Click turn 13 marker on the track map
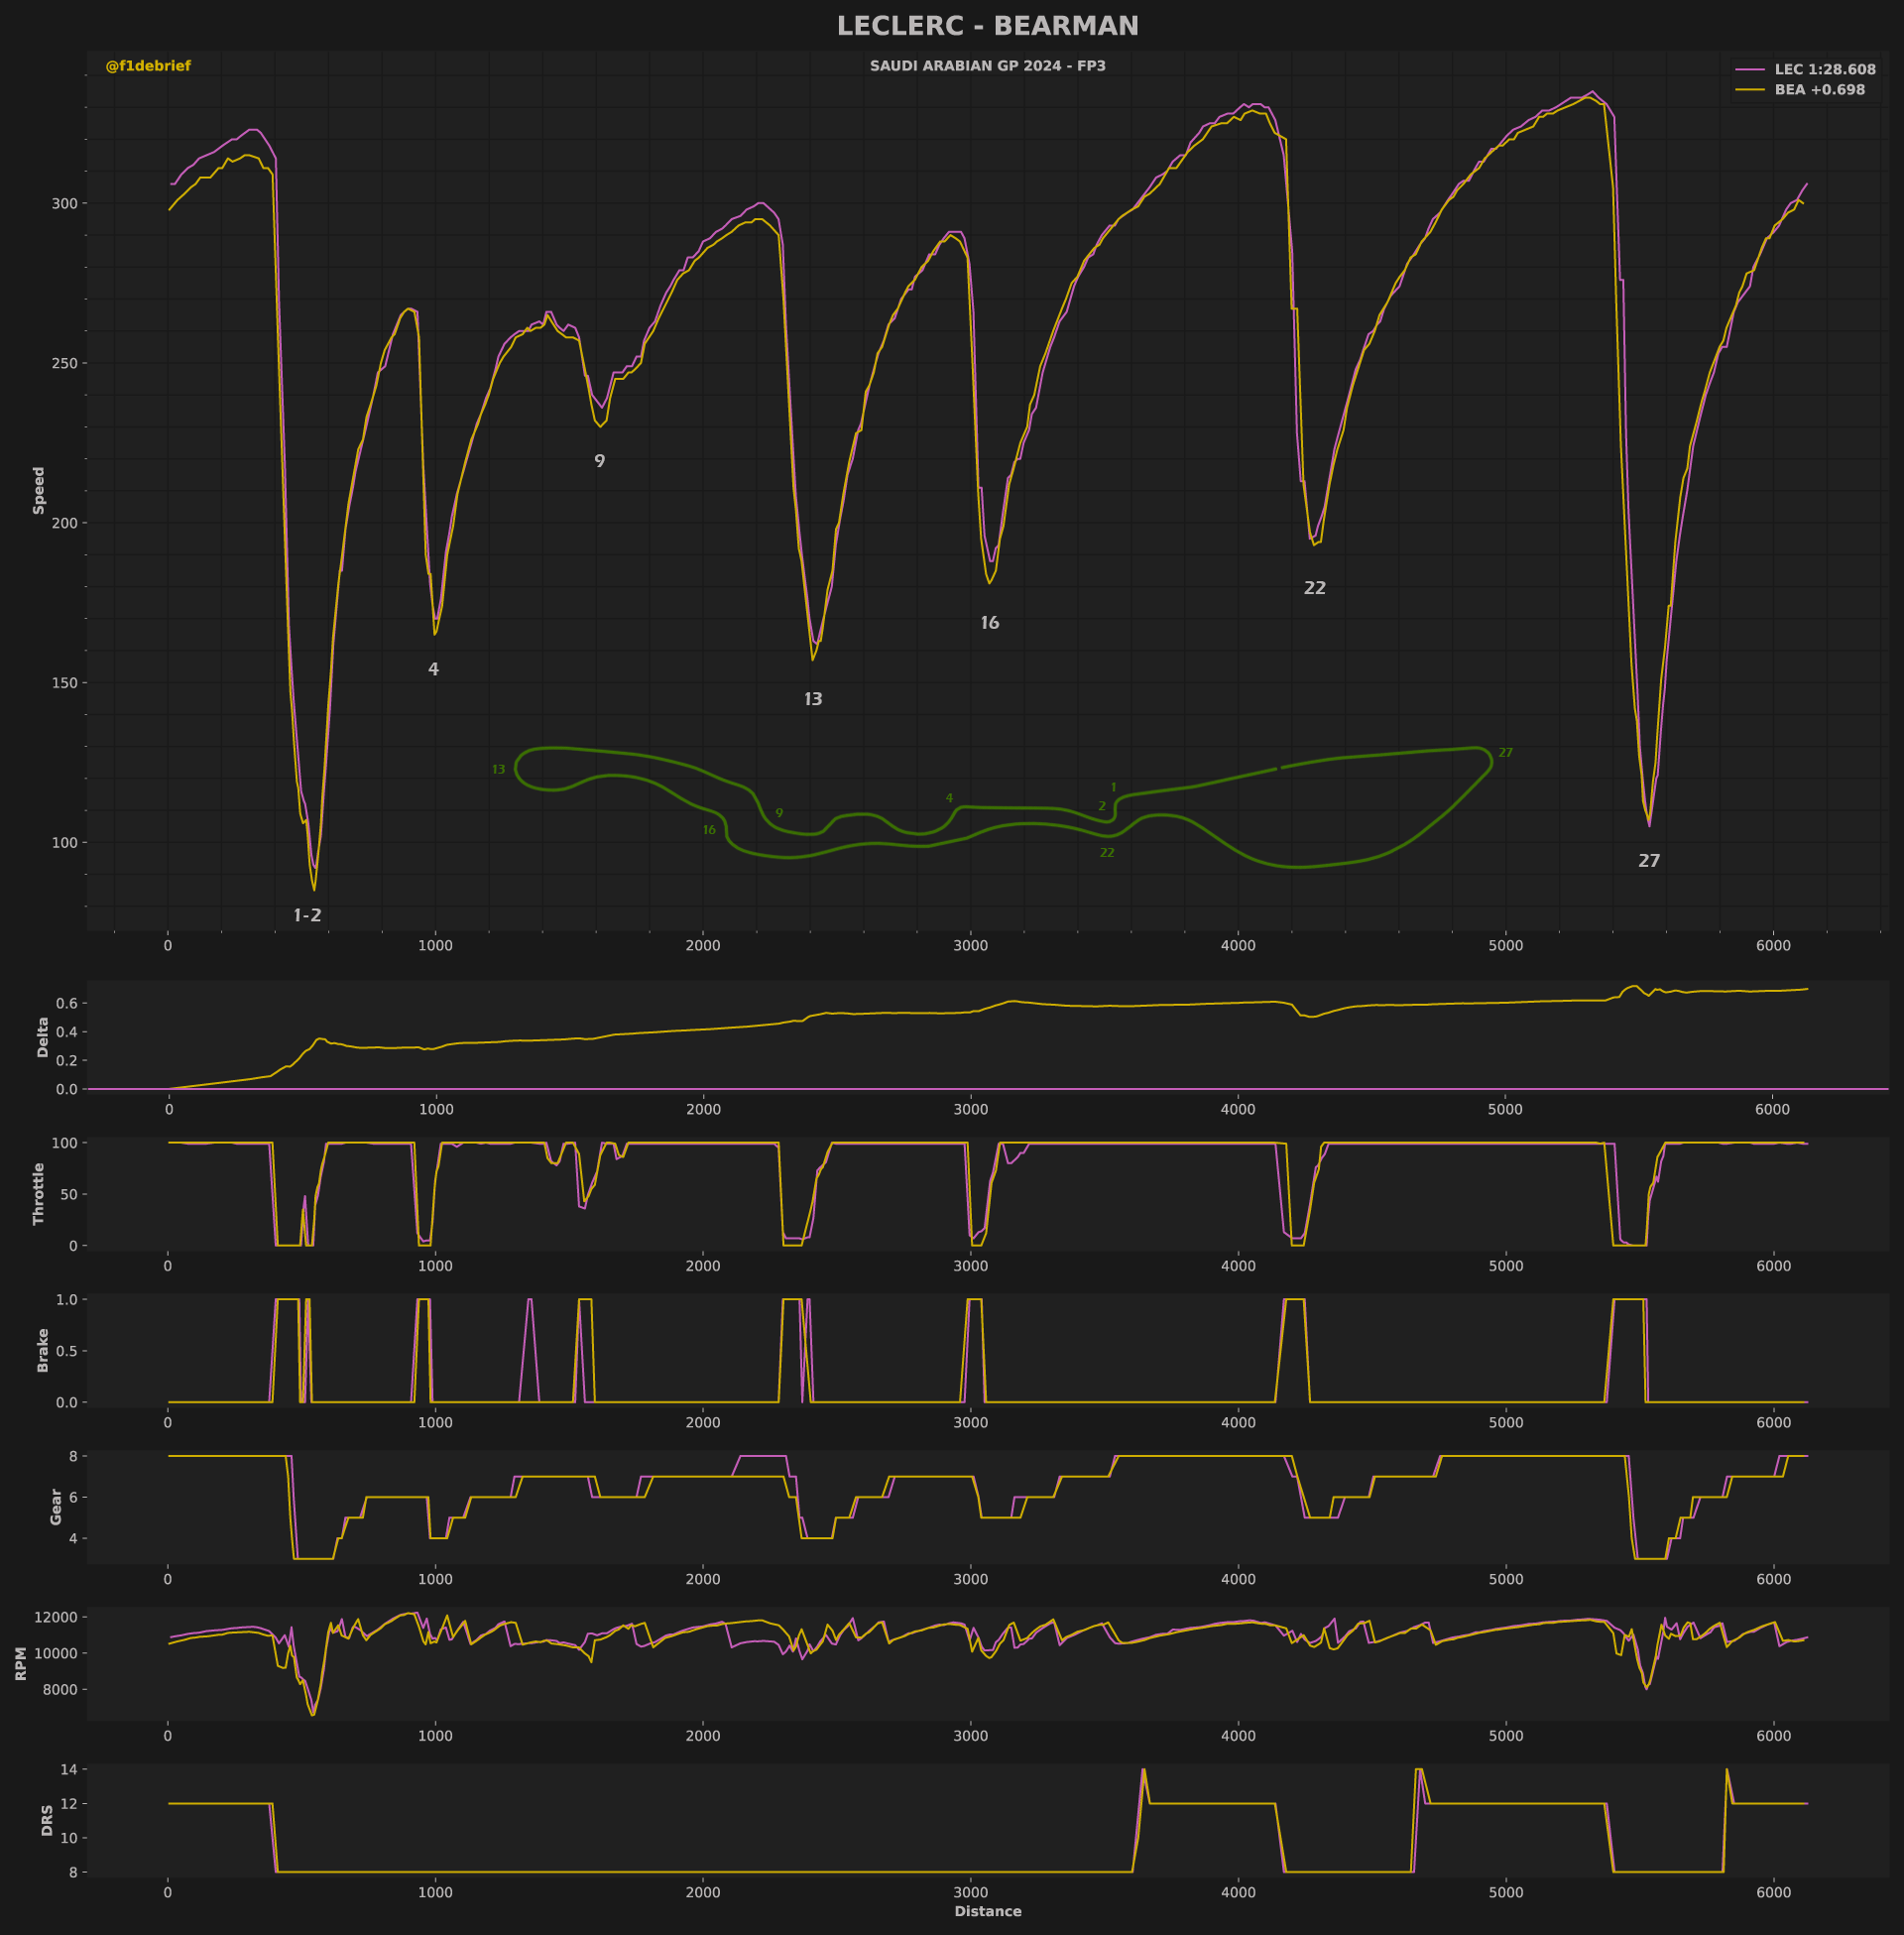Image resolution: width=1904 pixels, height=1935 pixels. click(498, 770)
